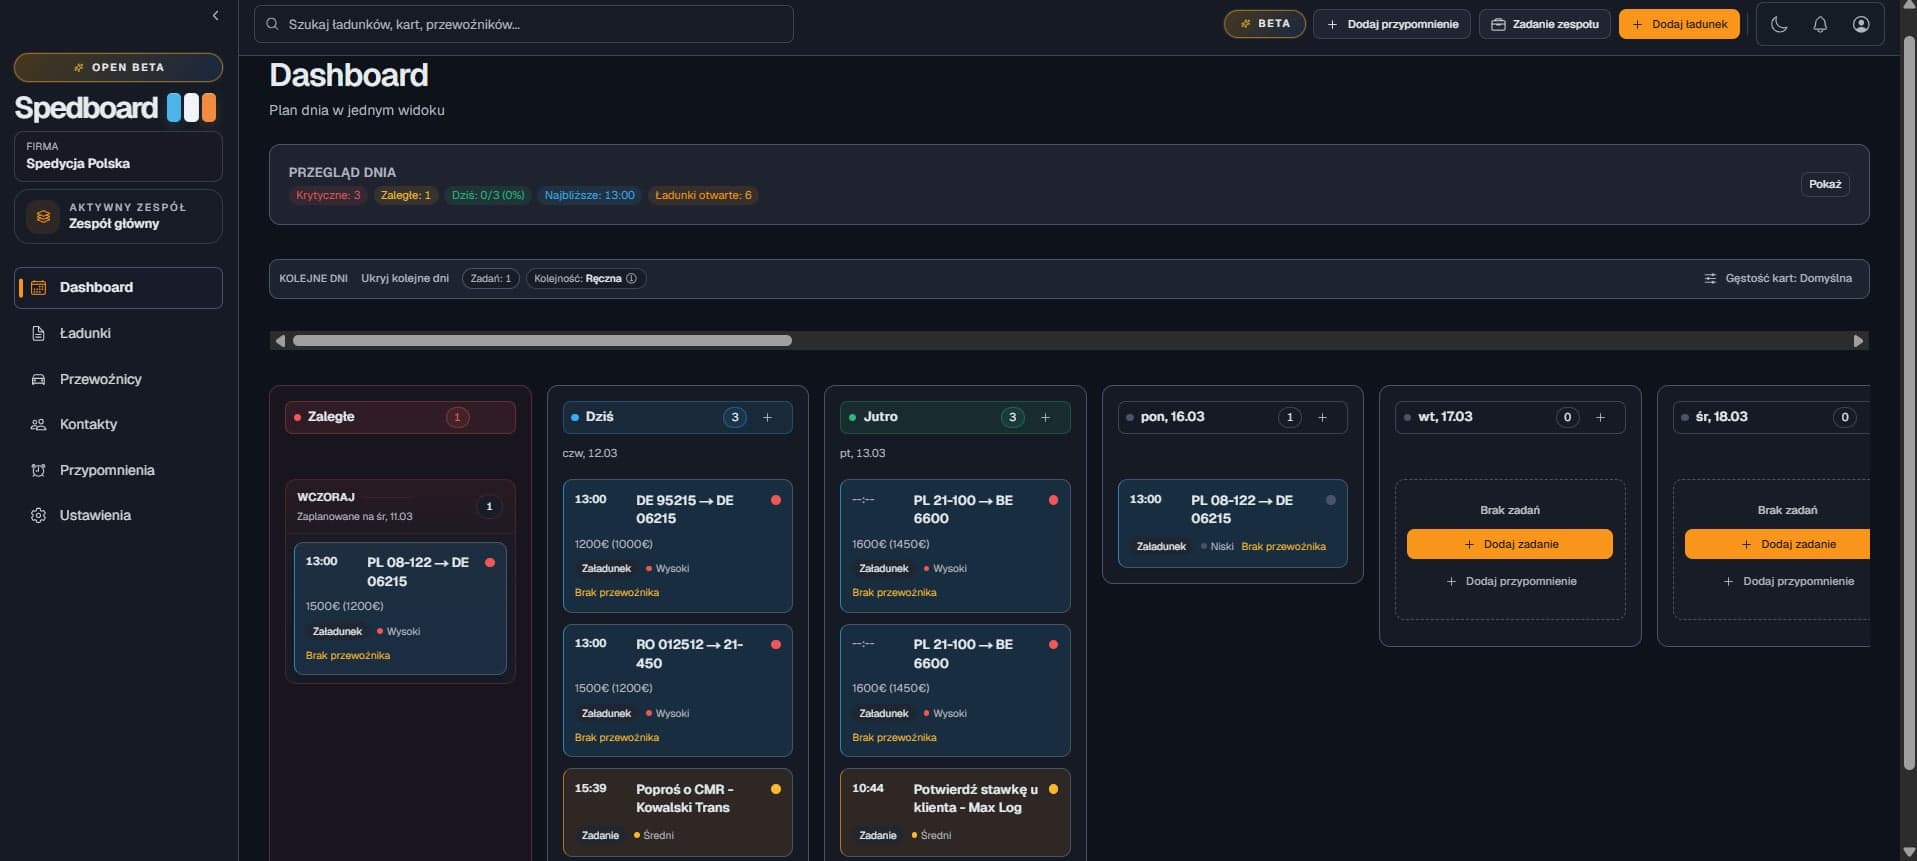The height and width of the screenshot is (861, 1917).
Task: Open task Potwierdź stawkę u klienta - Max Log
Action: click(955, 812)
